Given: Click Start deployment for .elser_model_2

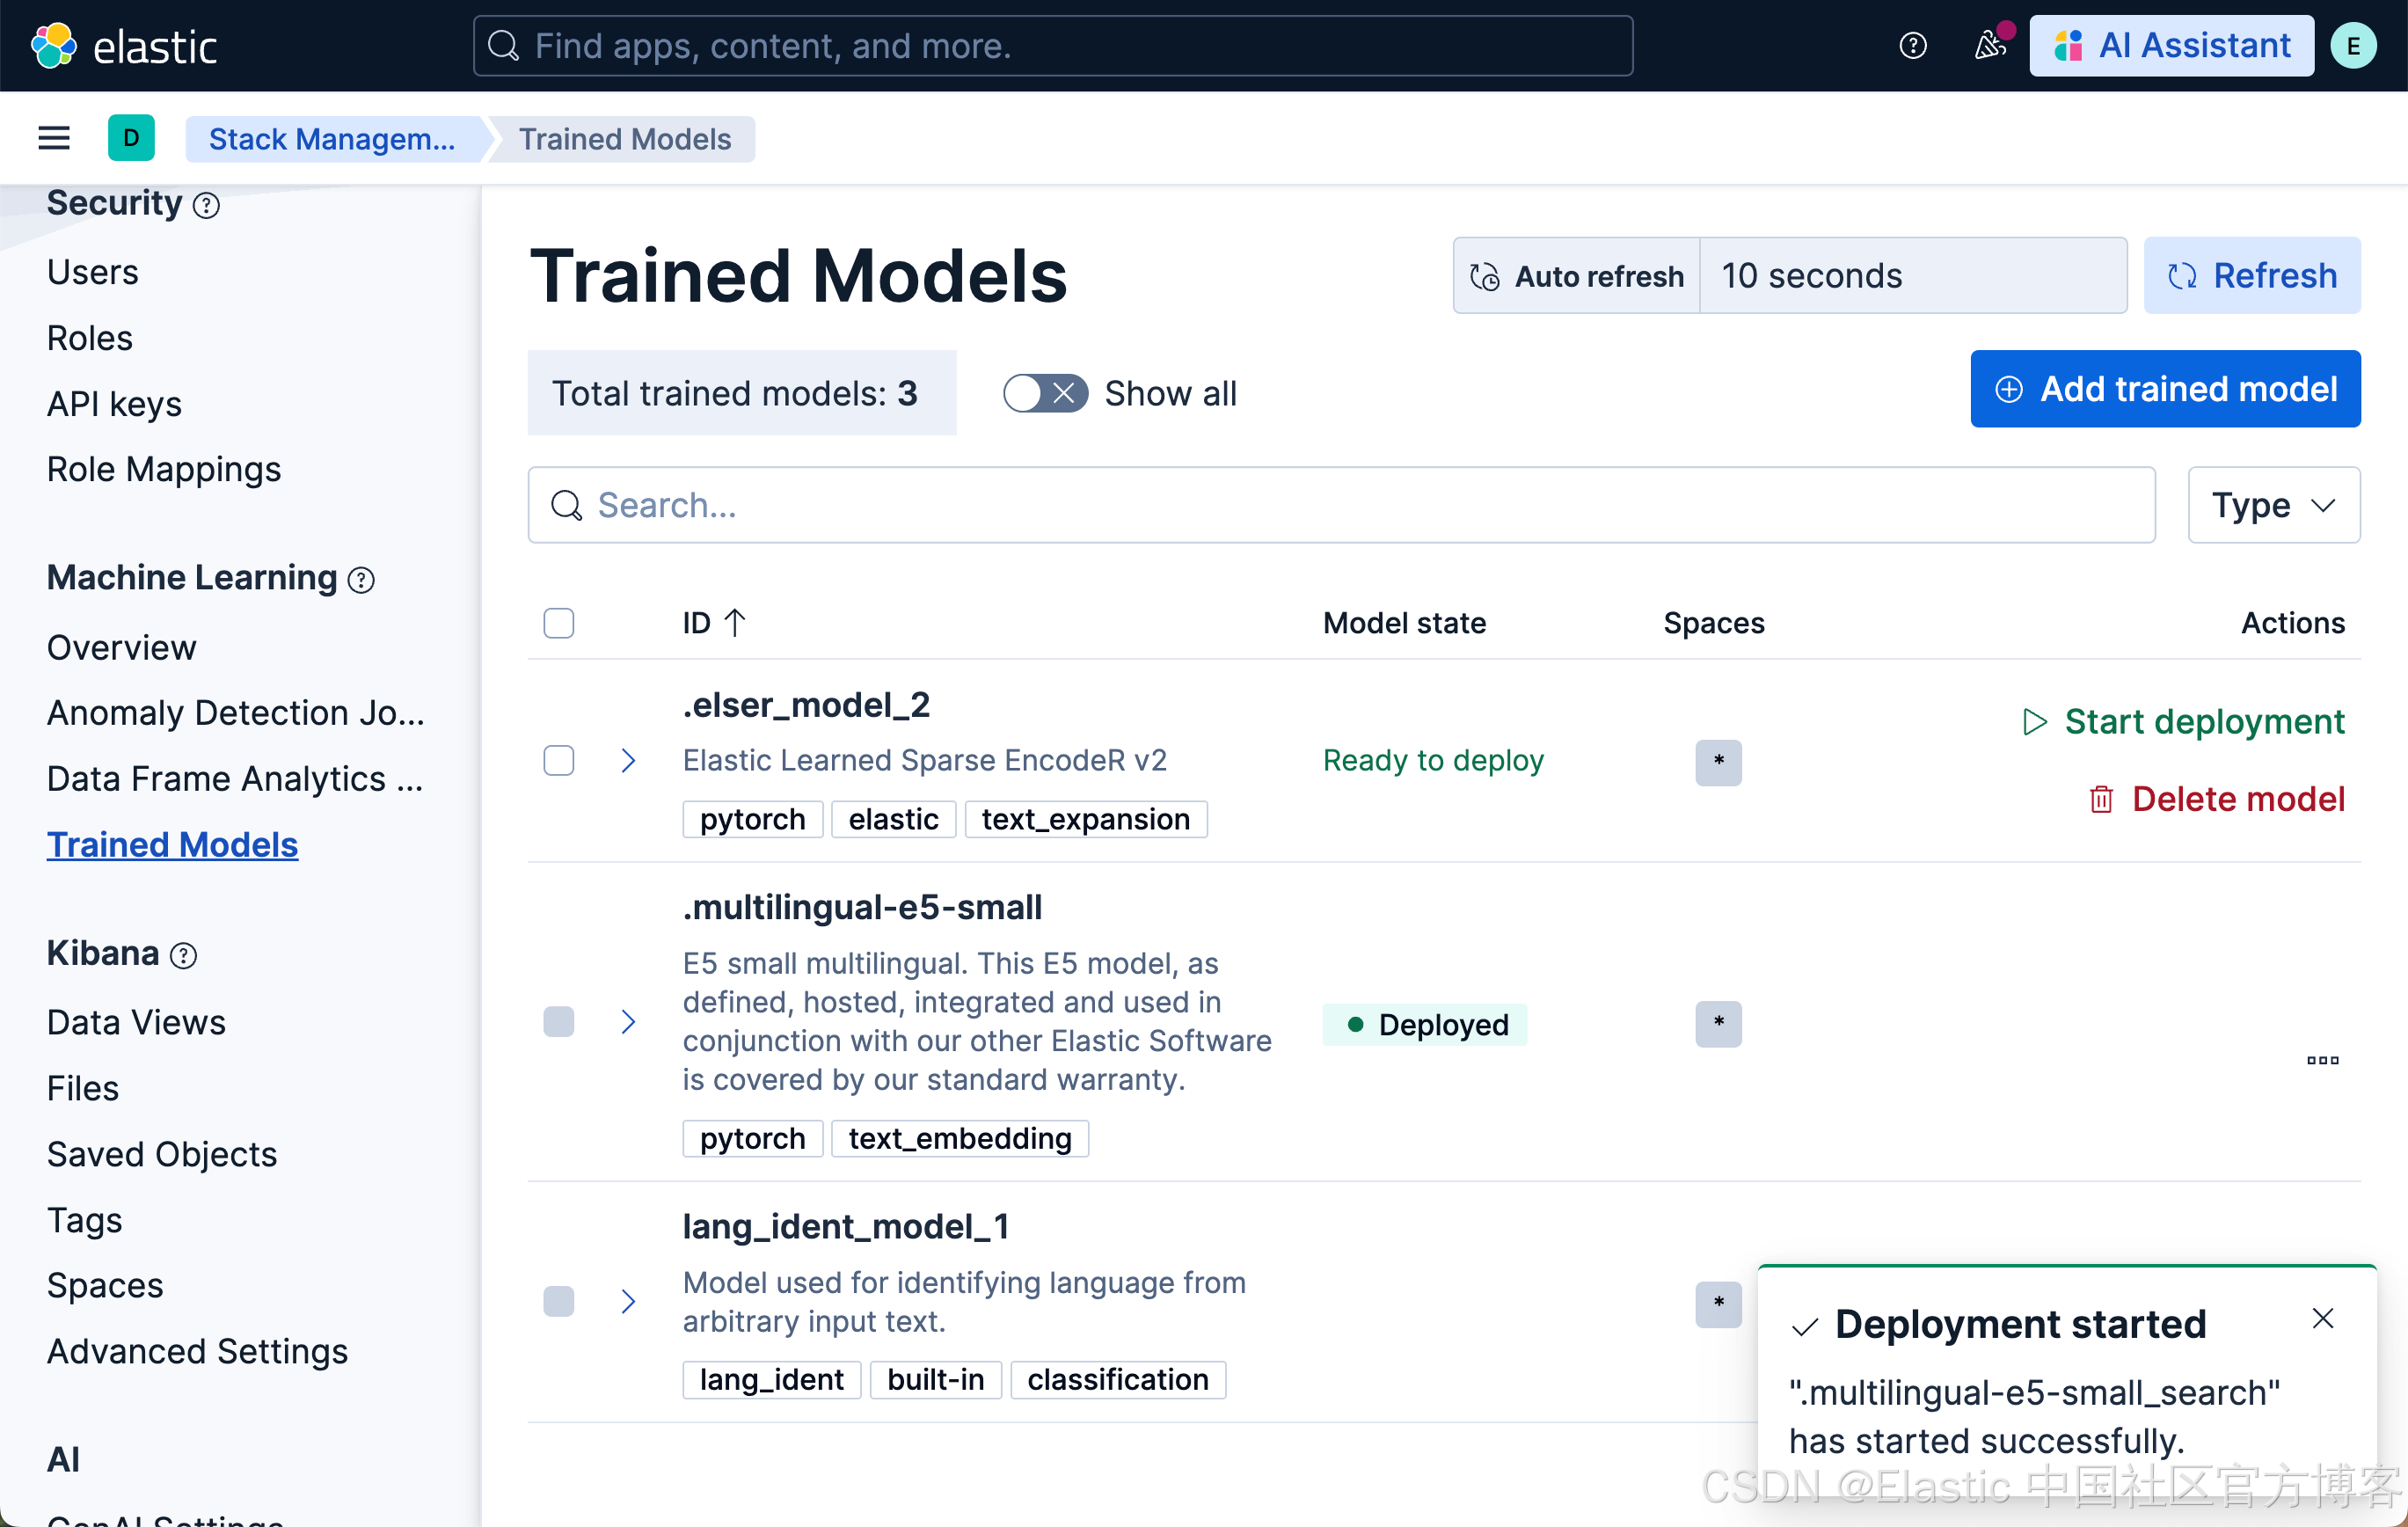Looking at the screenshot, I should 2183,721.
